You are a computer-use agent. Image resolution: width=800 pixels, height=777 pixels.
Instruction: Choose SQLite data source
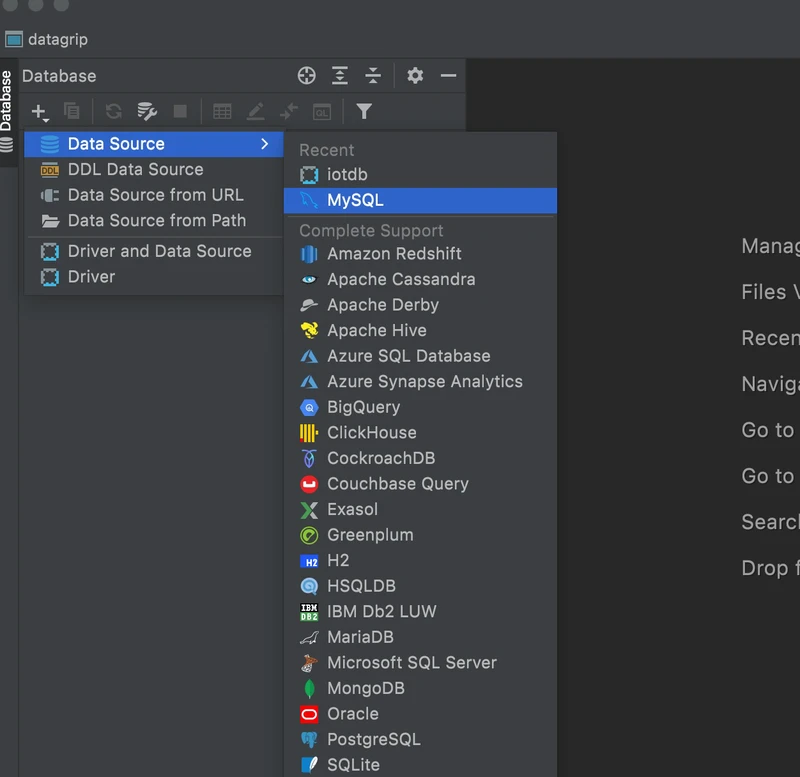[420, 765]
